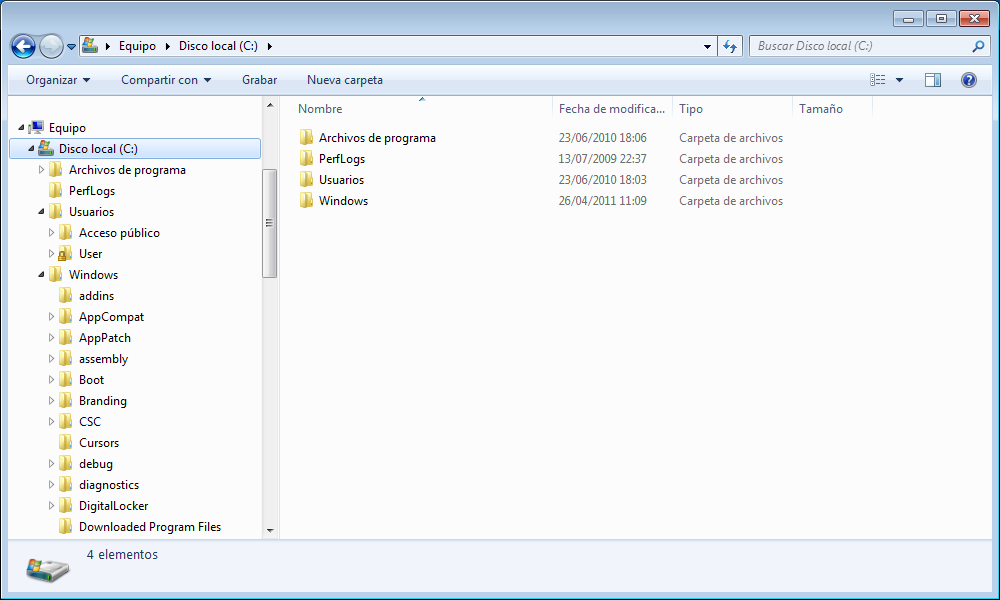
Task: Open the Compartir con dropdown menu
Action: (x=166, y=80)
